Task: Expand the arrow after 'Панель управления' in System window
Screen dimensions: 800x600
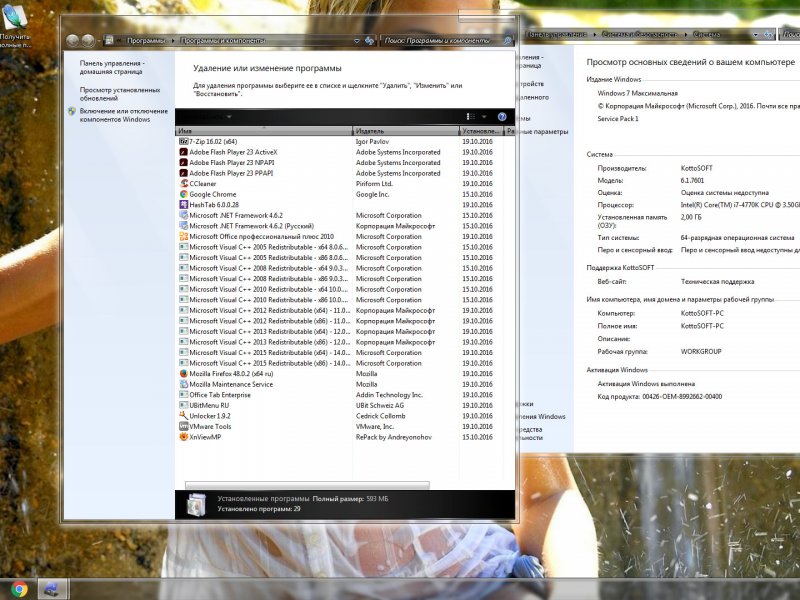Action: [x=595, y=35]
